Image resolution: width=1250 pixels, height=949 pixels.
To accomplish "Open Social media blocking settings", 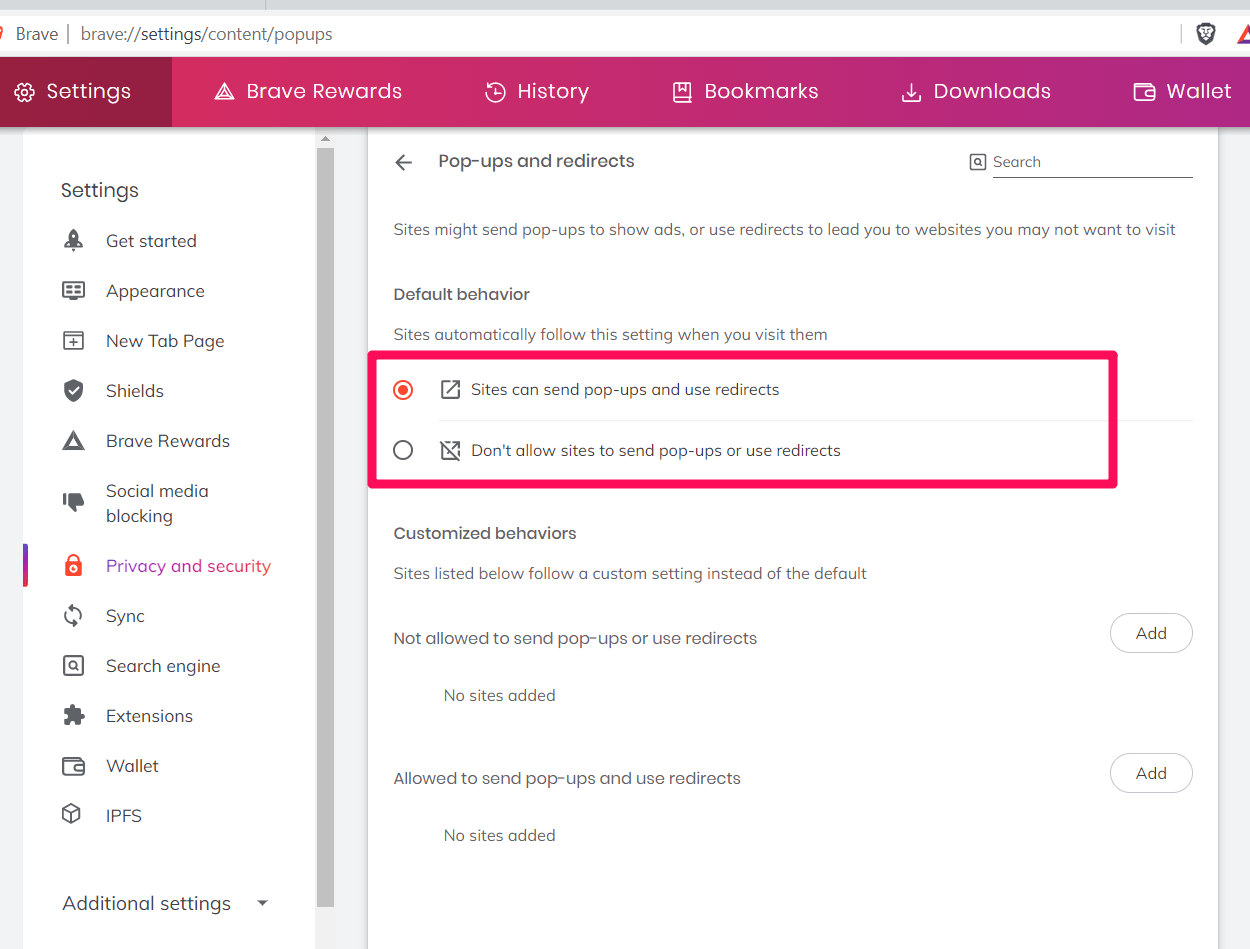I will (157, 503).
